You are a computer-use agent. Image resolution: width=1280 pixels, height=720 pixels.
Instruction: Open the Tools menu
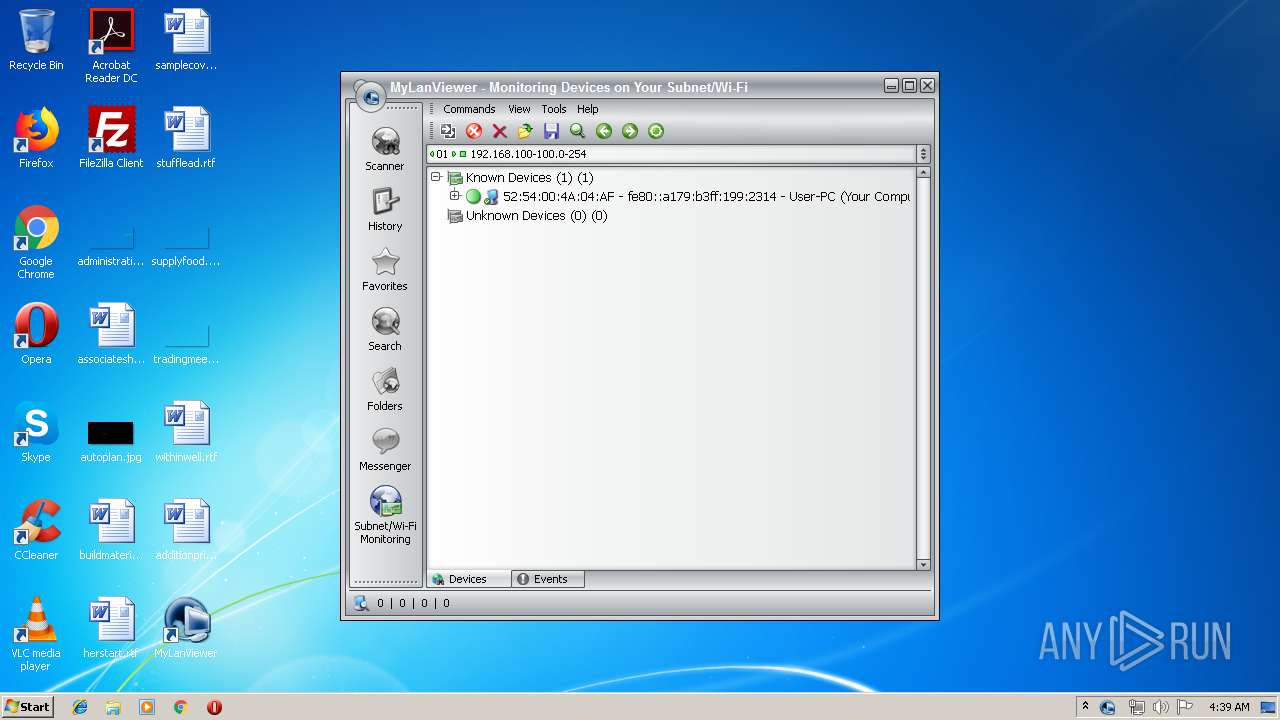pyautogui.click(x=554, y=109)
